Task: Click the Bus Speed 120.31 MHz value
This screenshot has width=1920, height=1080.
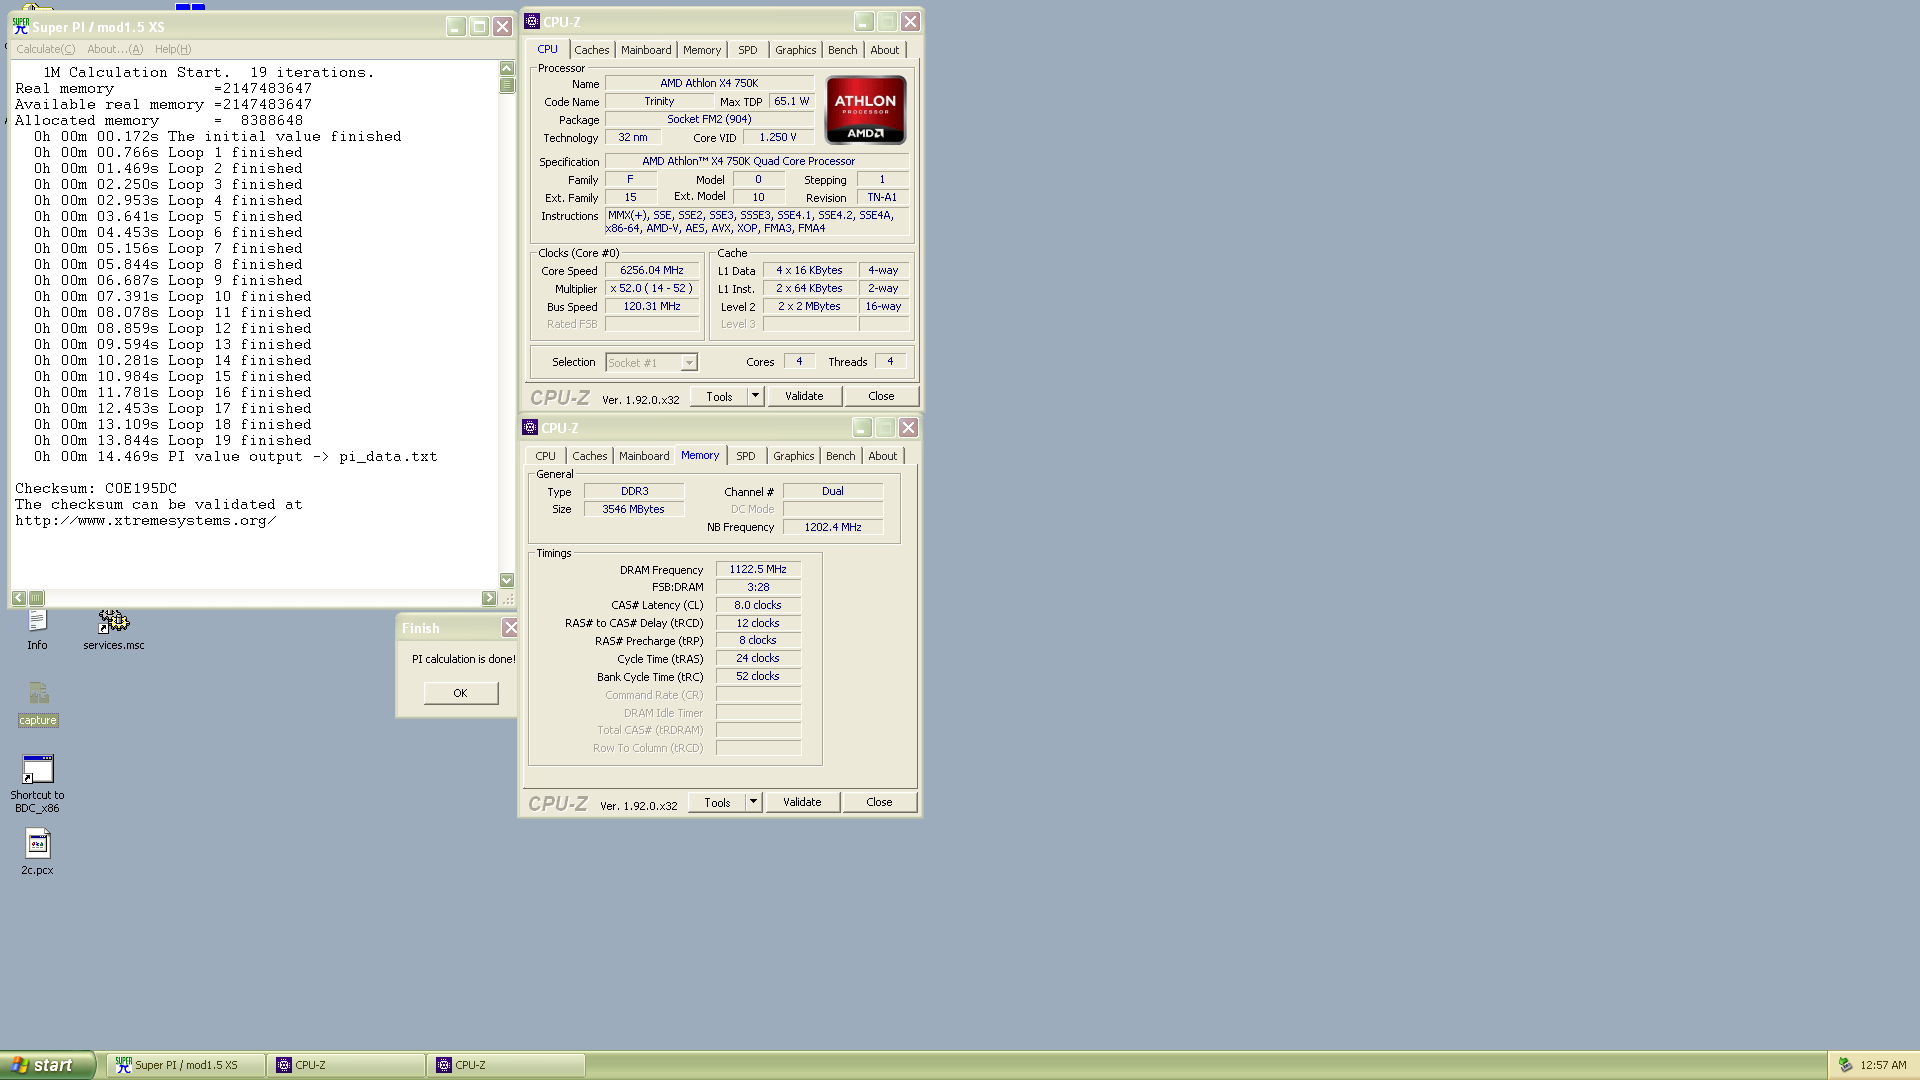Action: [652, 307]
